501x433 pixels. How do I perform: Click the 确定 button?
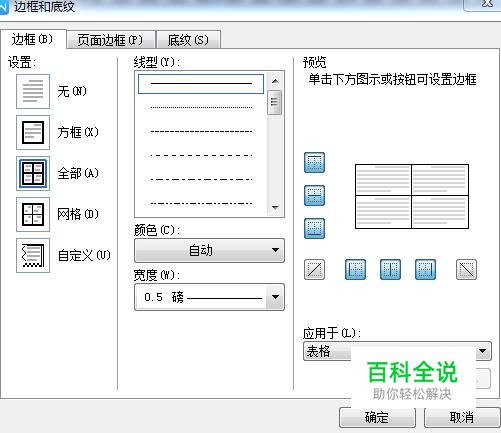coord(377,417)
